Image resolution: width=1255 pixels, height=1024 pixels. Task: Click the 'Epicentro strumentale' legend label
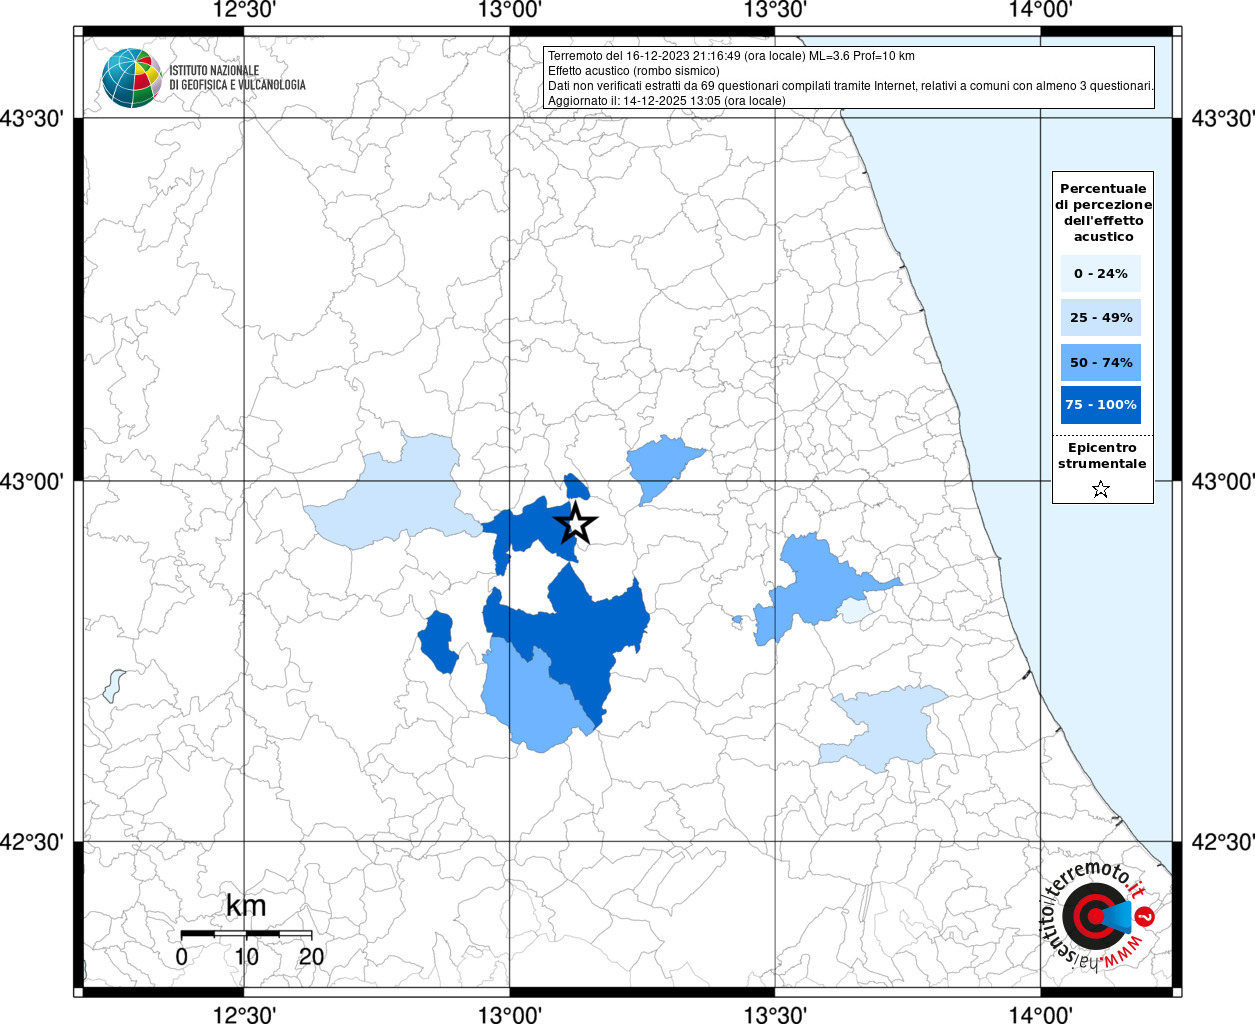pos(1102,455)
